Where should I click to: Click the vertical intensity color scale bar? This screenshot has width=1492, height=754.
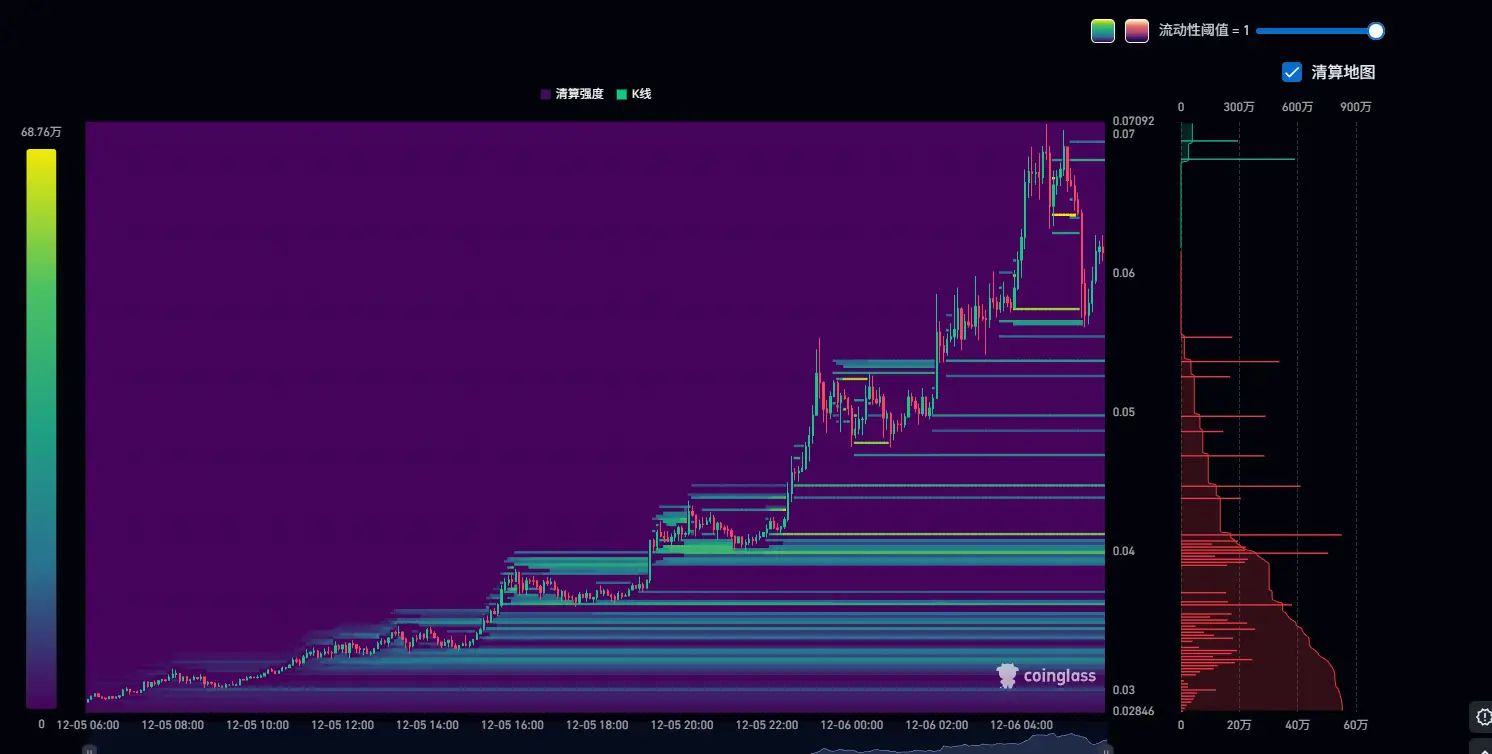[41, 429]
